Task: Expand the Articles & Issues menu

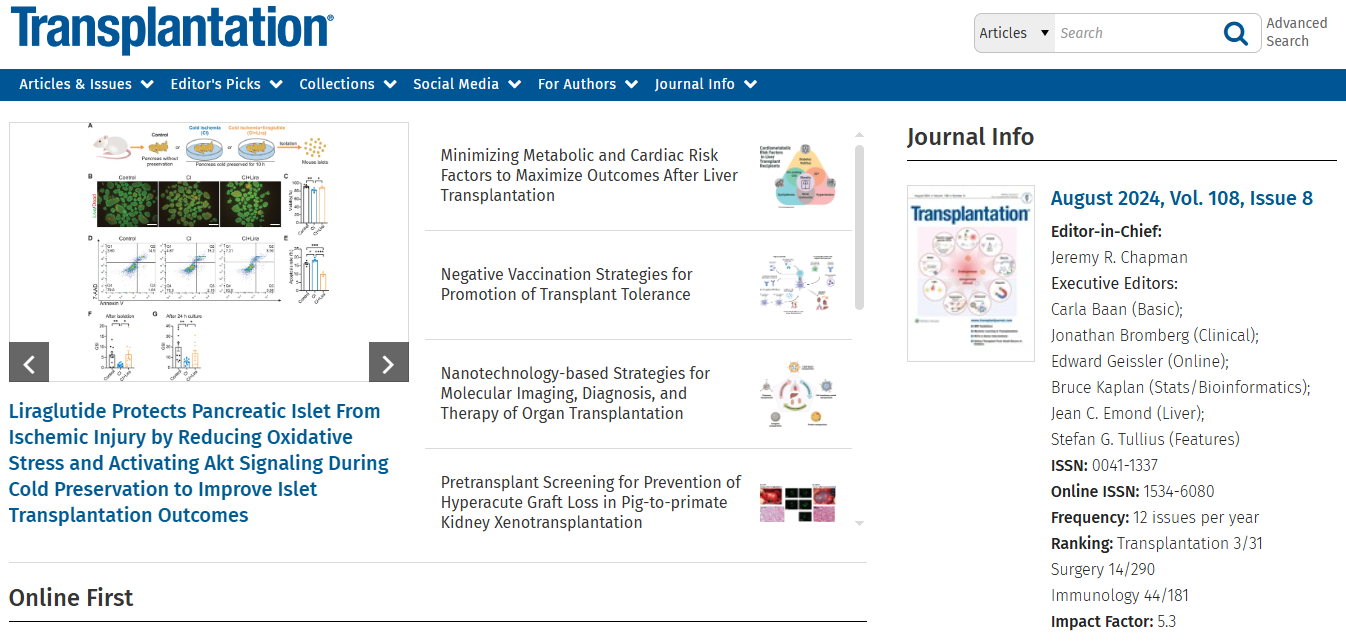Action: [x=86, y=84]
